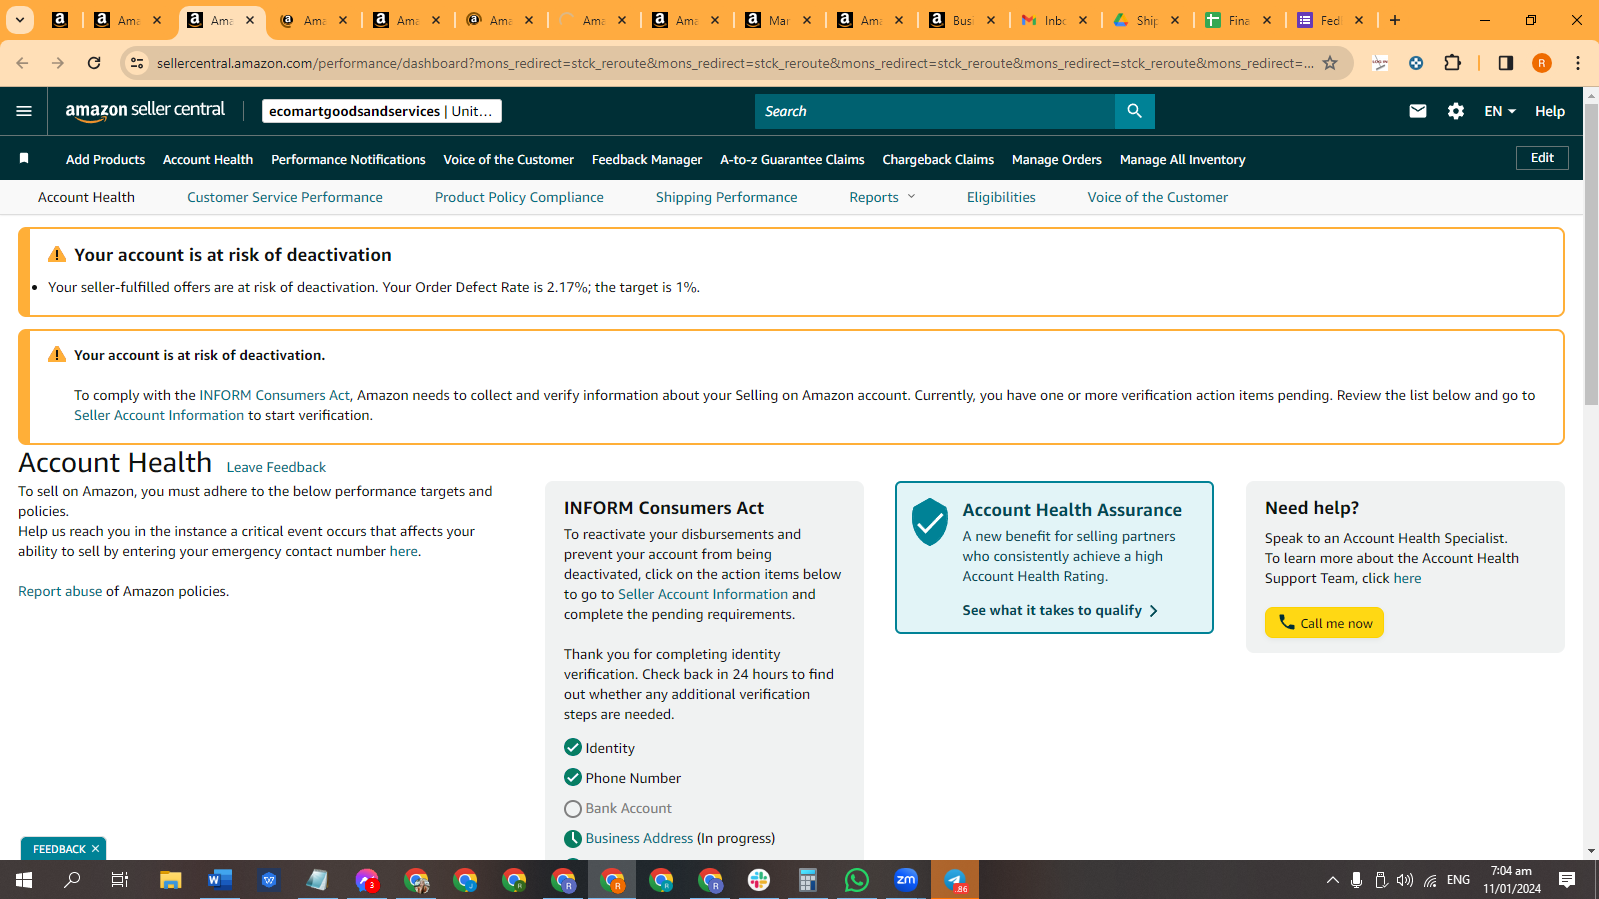Click the Help link in the header
The height and width of the screenshot is (899, 1599).
[1550, 111]
